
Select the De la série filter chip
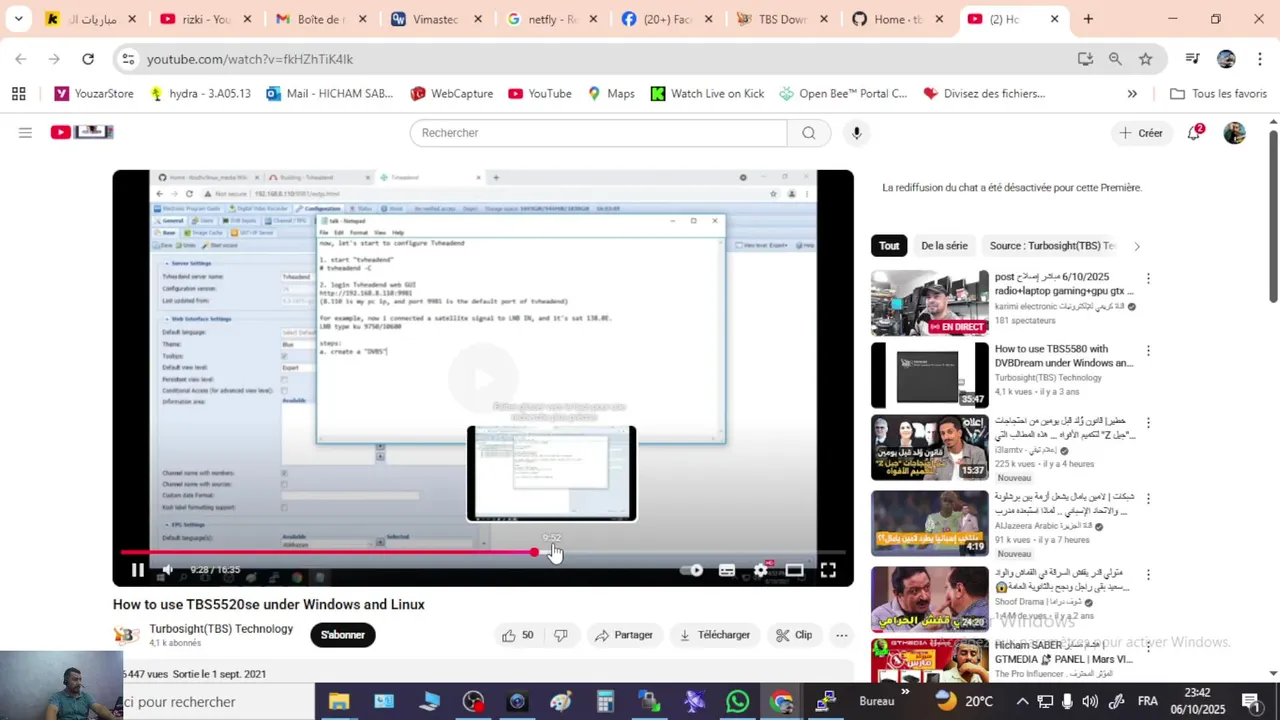[x=944, y=246]
